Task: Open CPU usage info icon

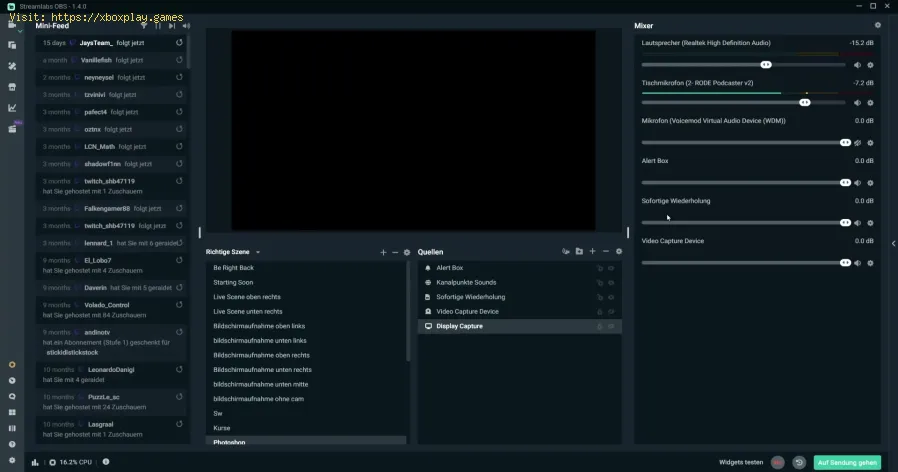Action: pos(106,462)
